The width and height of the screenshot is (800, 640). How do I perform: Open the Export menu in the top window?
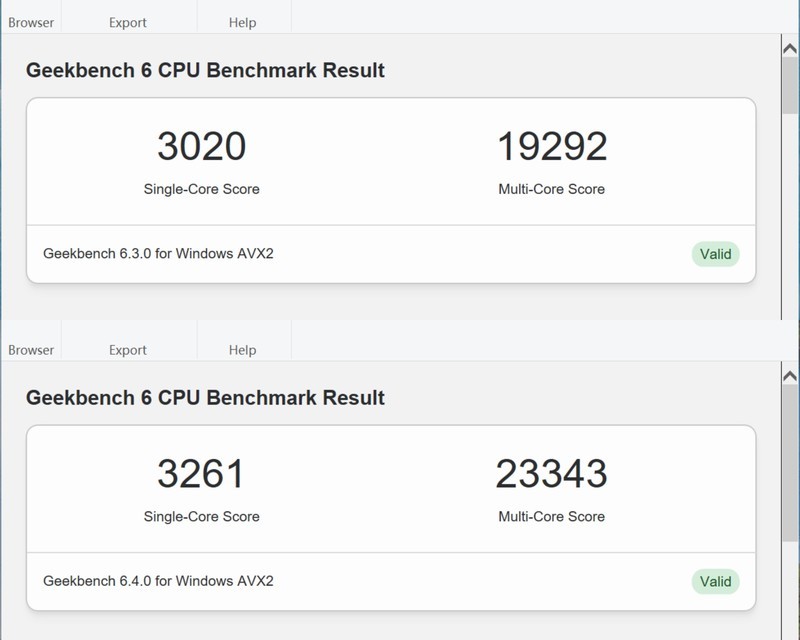128,22
